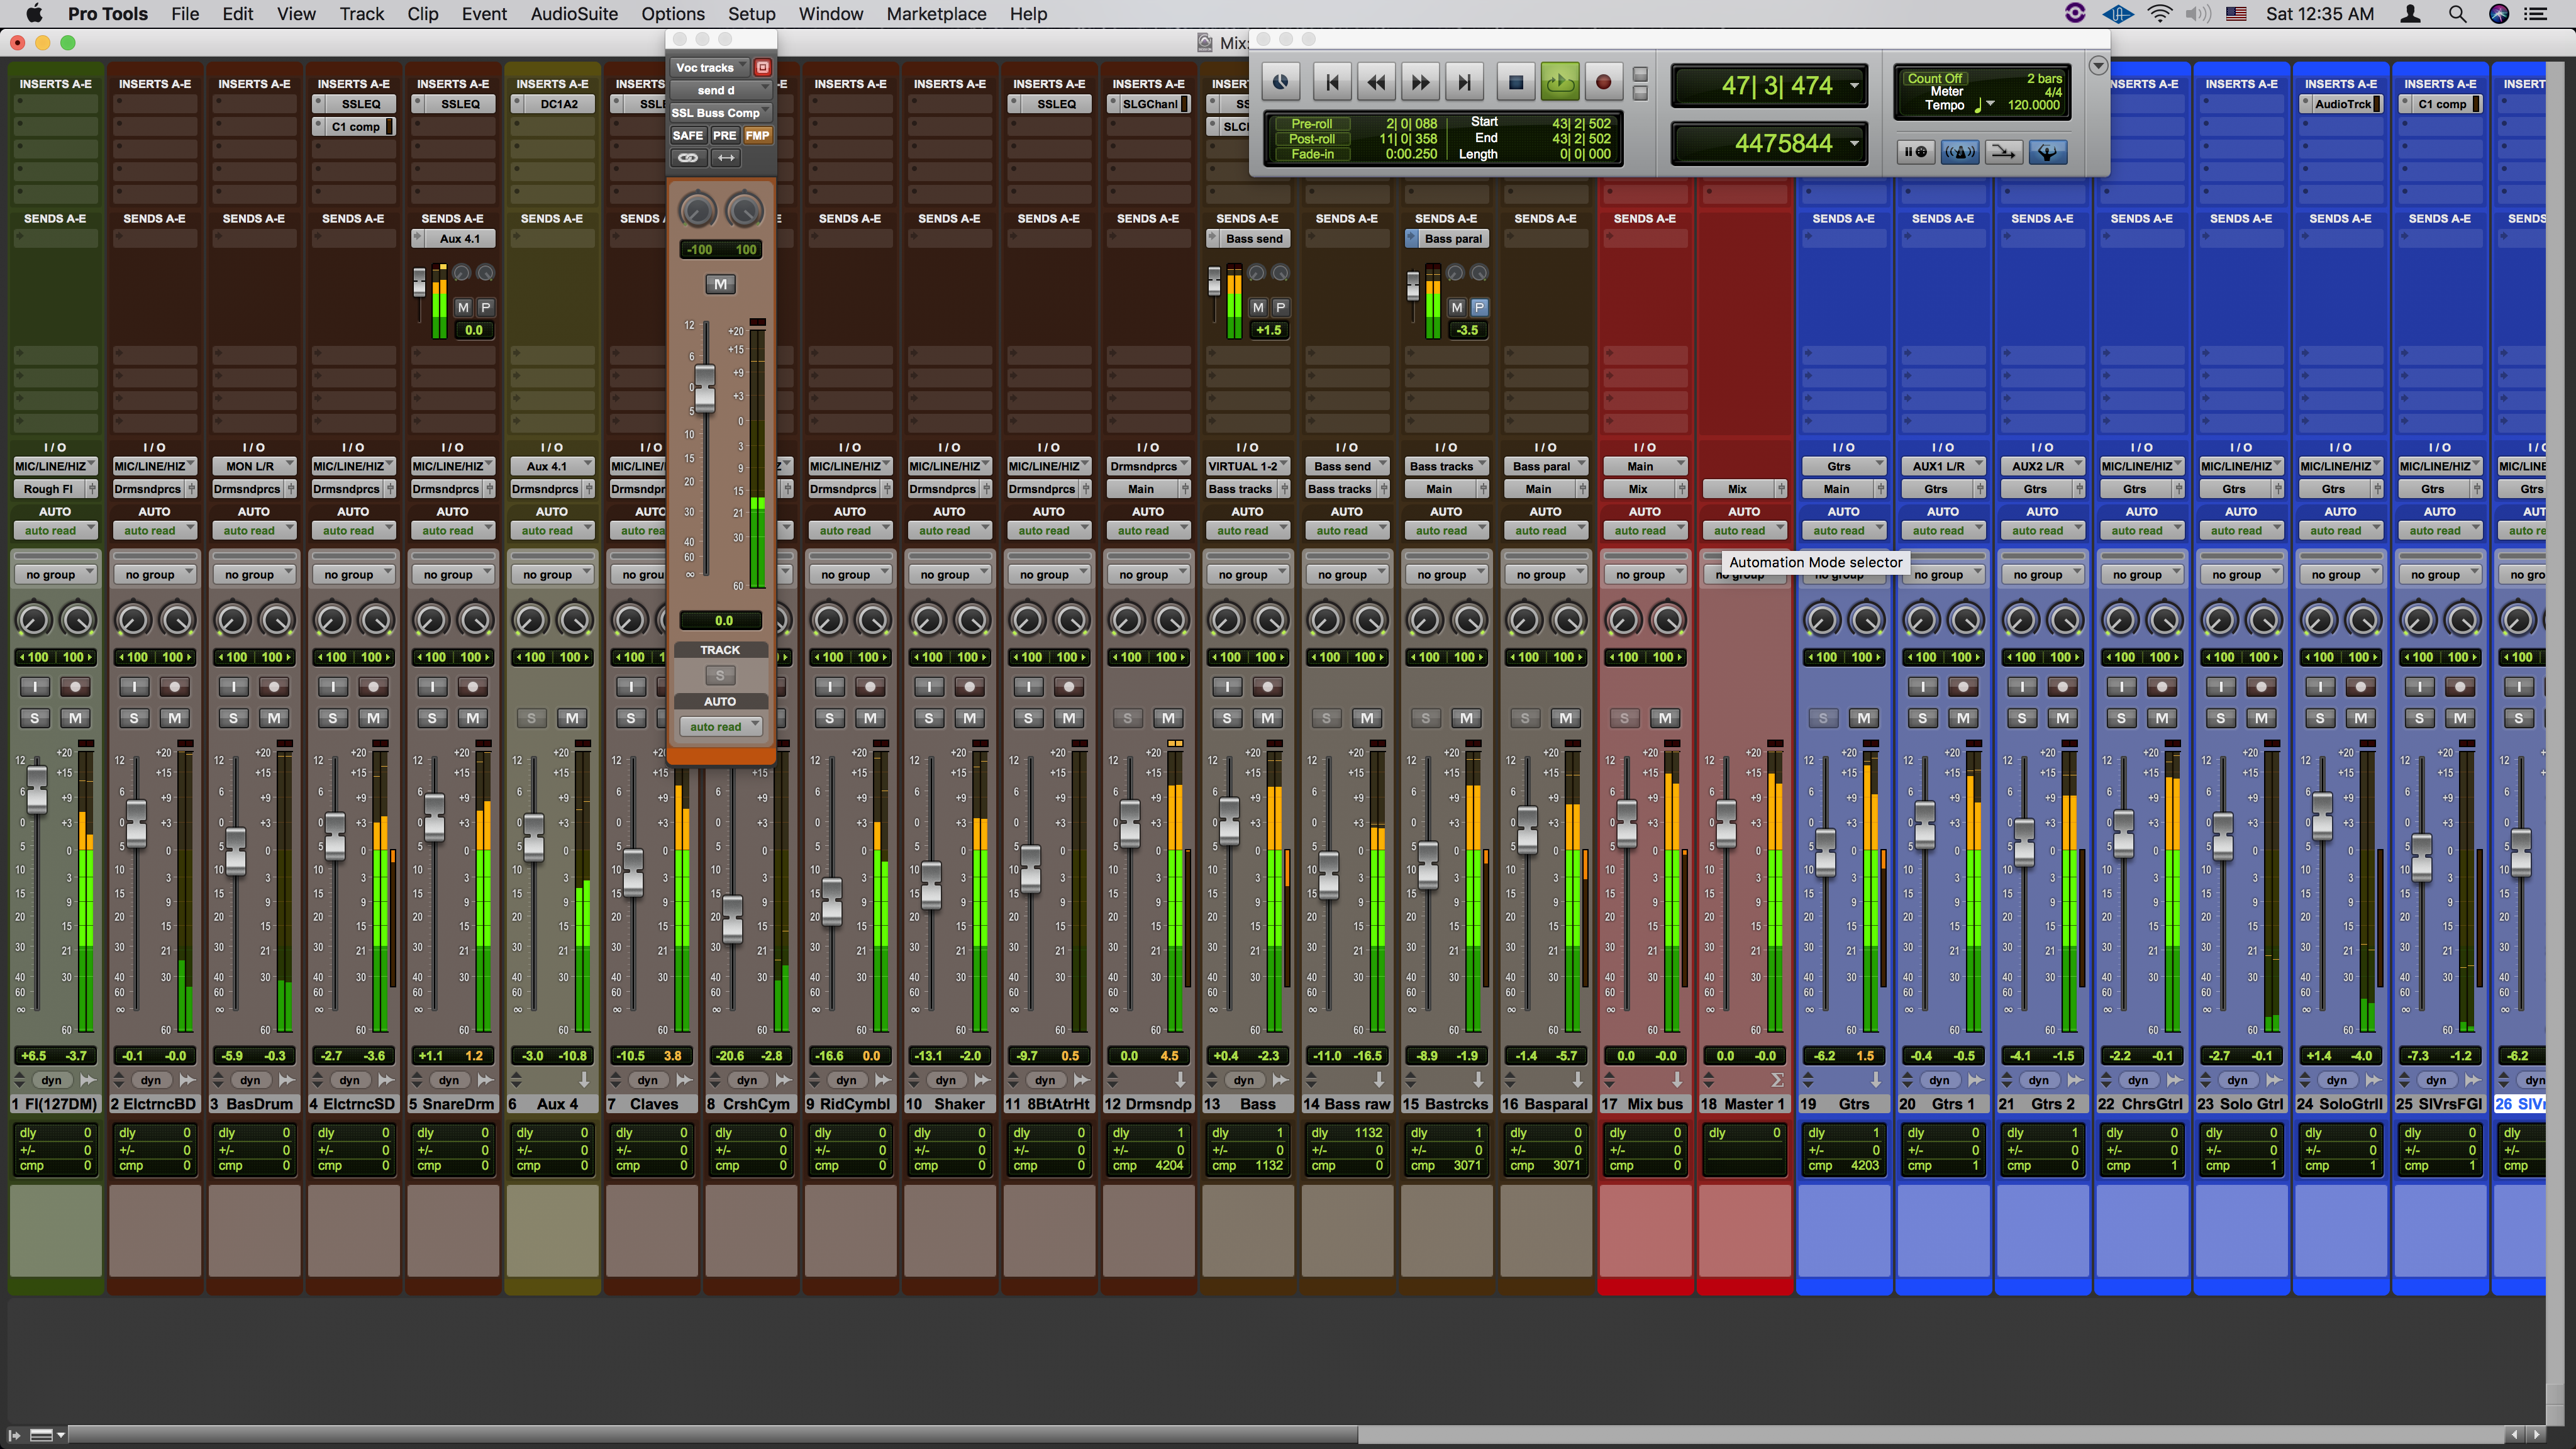Open Wi-Fi status menu
Viewport: 2576px width, 1449px height.
(2160, 14)
